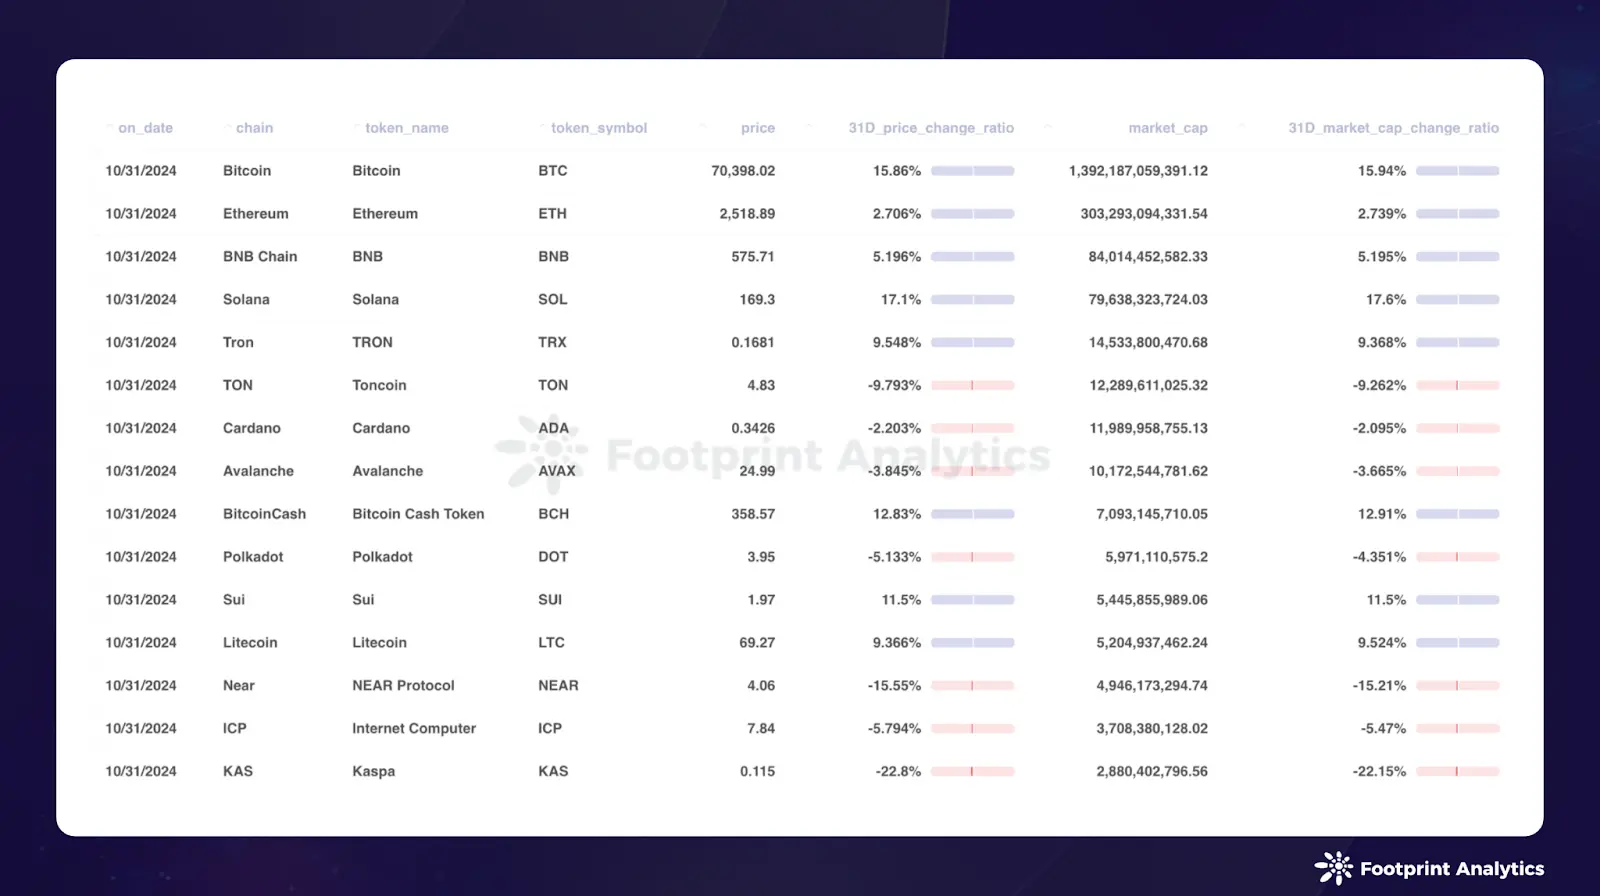Click Kaspa's red market cap change bar

tap(1457, 771)
